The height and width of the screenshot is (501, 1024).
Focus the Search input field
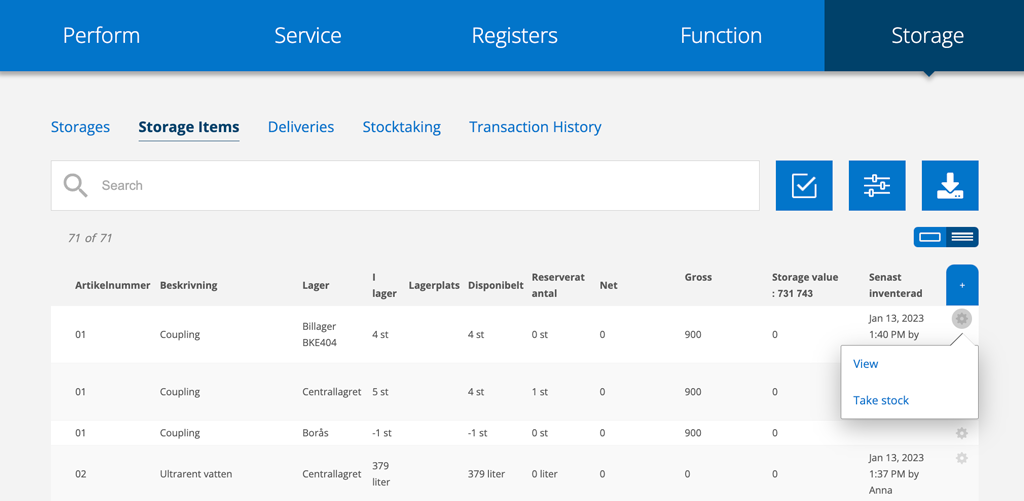coord(406,186)
